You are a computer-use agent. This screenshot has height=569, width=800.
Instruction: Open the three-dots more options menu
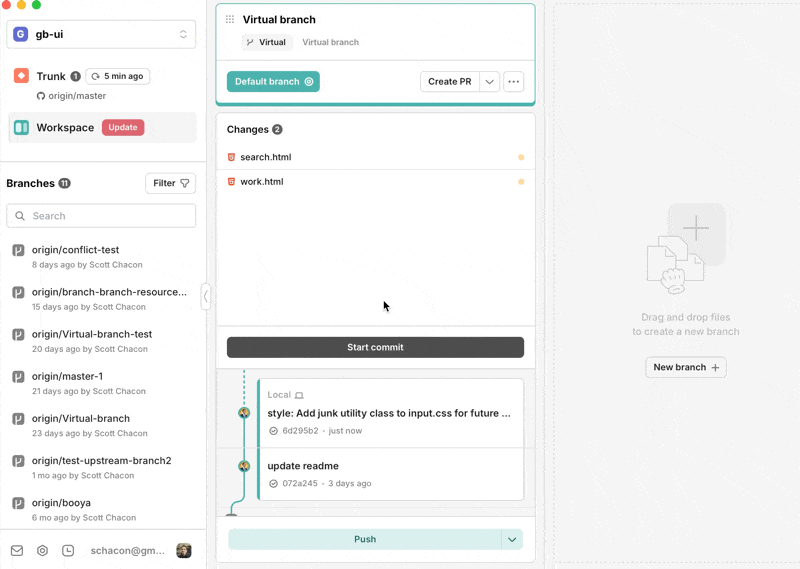pyautogui.click(x=513, y=82)
